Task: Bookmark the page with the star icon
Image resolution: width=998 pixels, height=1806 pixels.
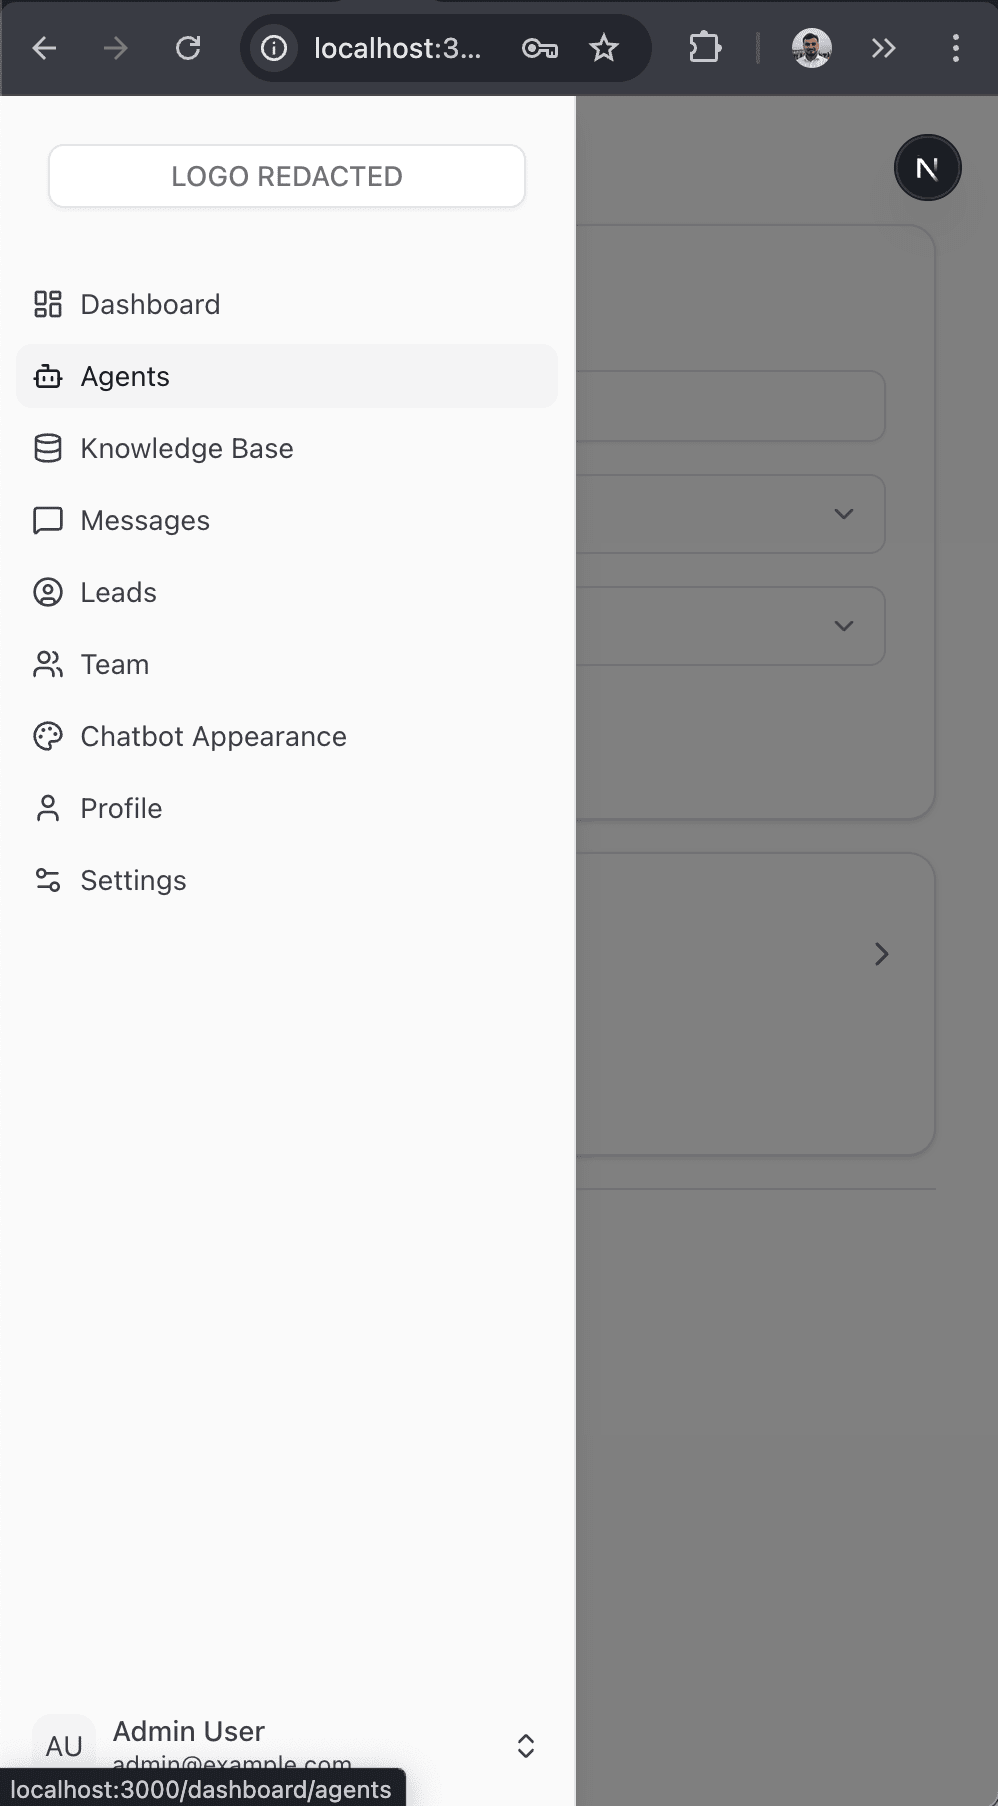Action: point(604,47)
